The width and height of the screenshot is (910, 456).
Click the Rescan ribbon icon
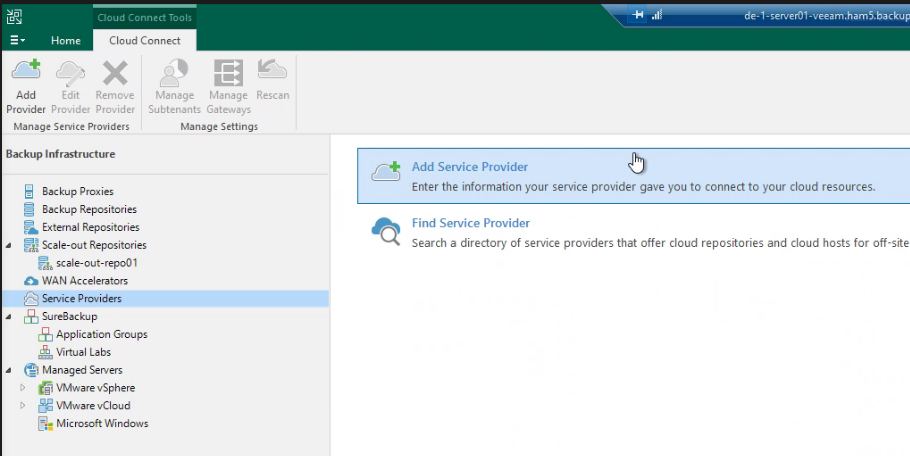coord(272,71)
